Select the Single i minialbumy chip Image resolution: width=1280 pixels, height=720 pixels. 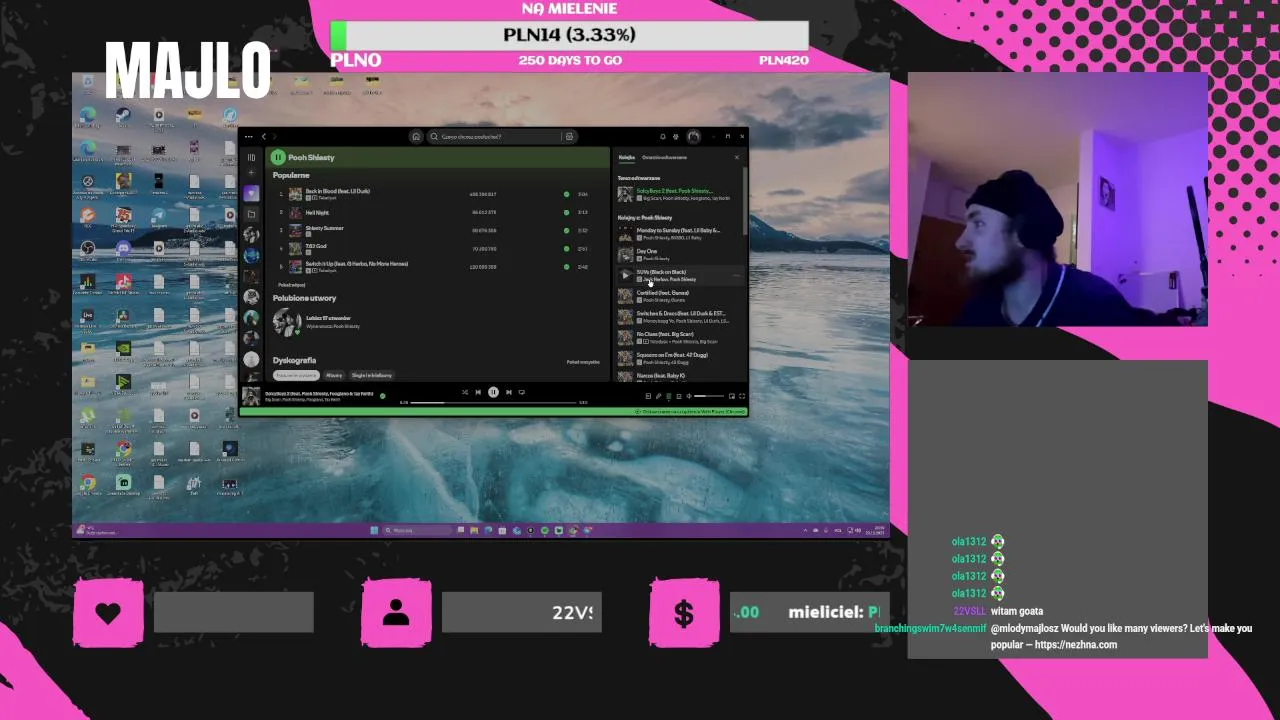(372, 375)
